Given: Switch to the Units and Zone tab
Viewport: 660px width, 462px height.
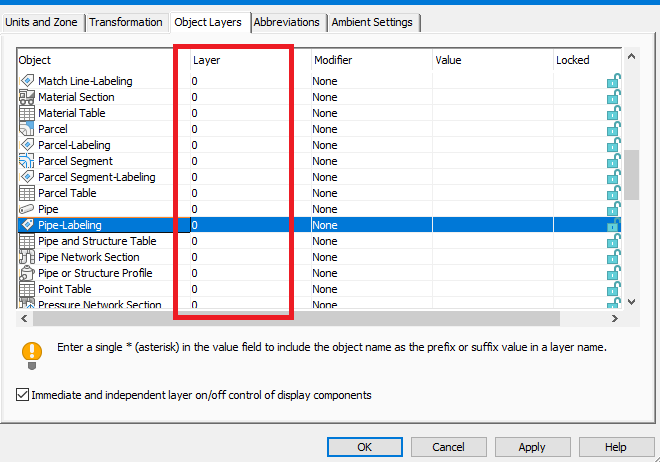Looking at the screenshot, I should tap(42, 22).
